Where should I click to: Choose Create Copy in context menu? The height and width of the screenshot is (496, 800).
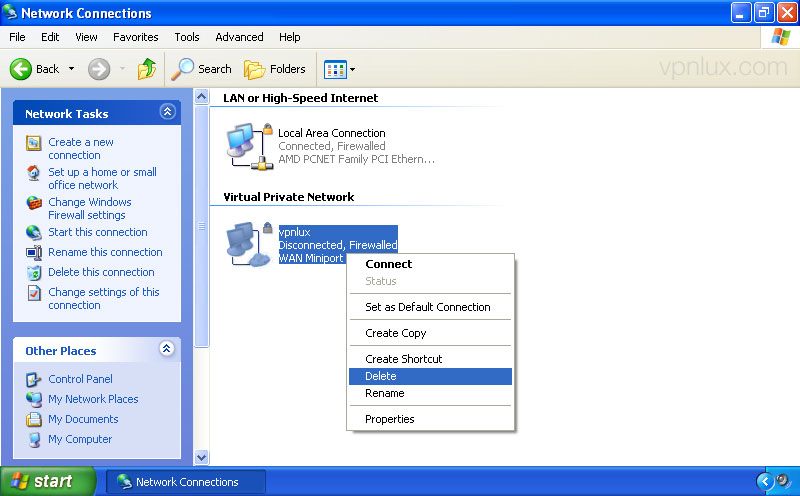click(x=430, y=333)
